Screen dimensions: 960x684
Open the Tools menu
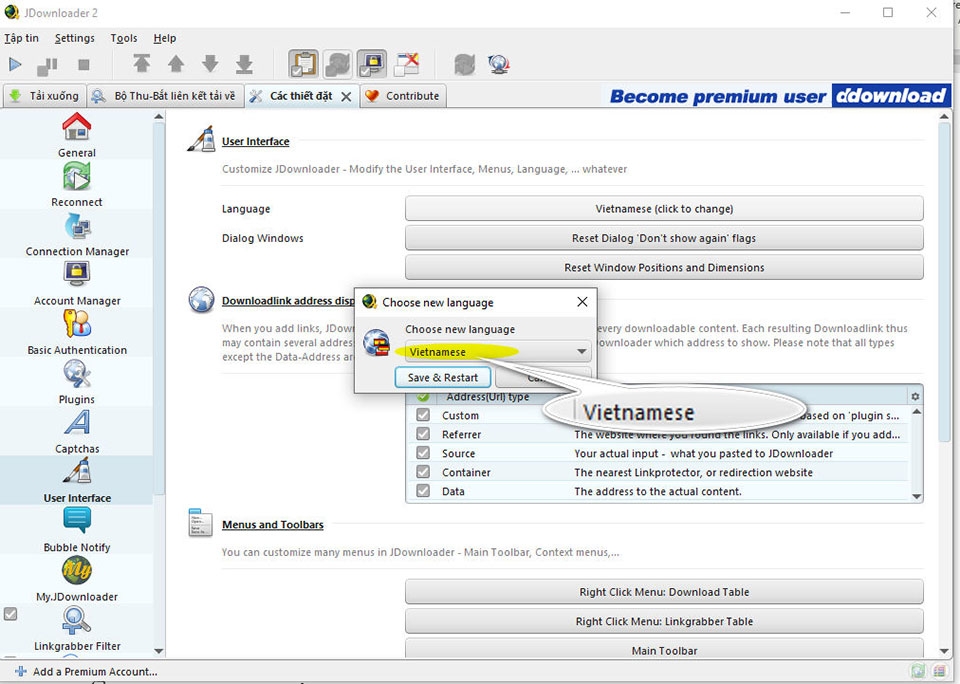[x=124, y=38]
